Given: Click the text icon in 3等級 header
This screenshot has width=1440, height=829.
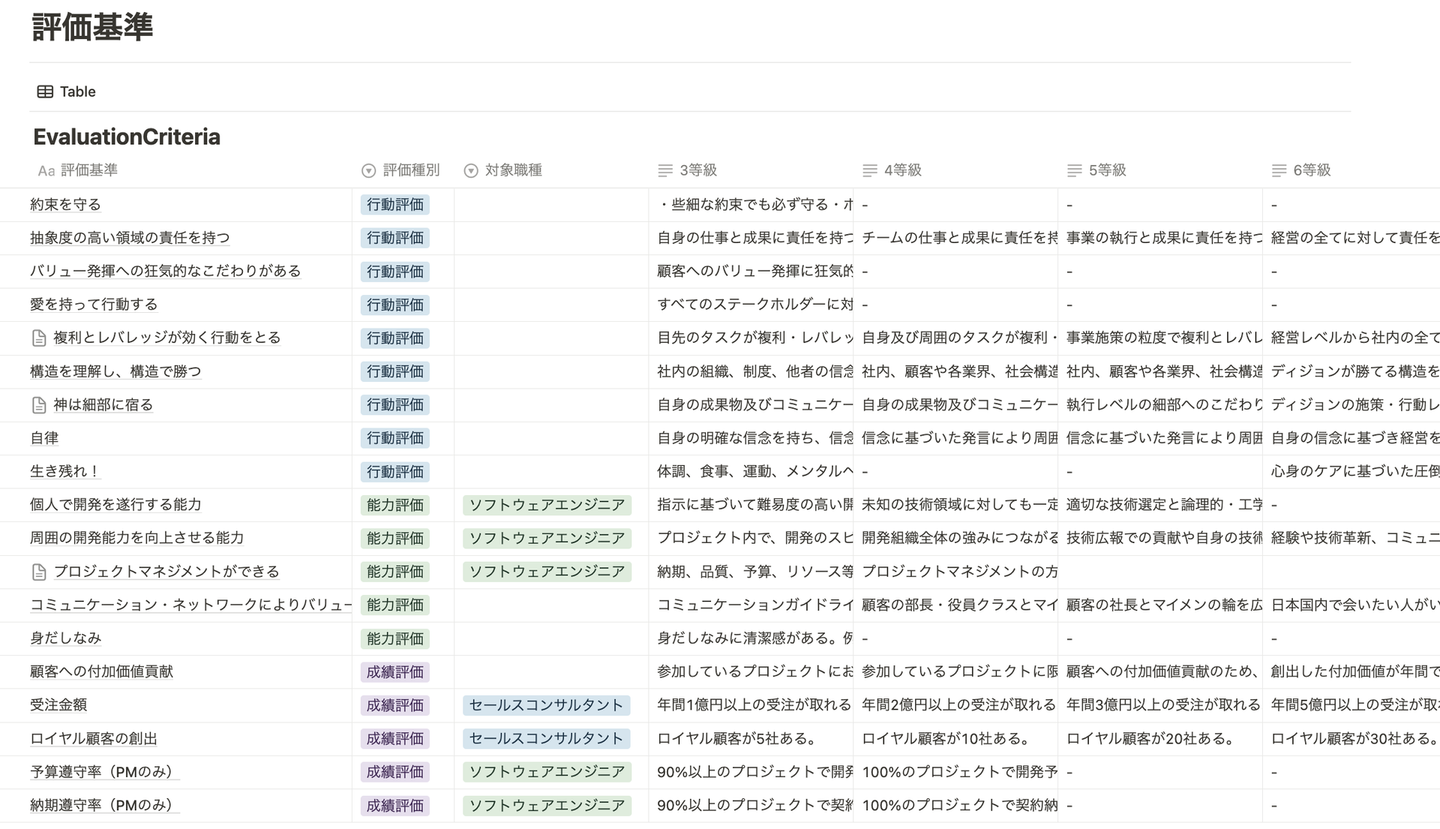Looking at the screenshot, I should point(665,171).
